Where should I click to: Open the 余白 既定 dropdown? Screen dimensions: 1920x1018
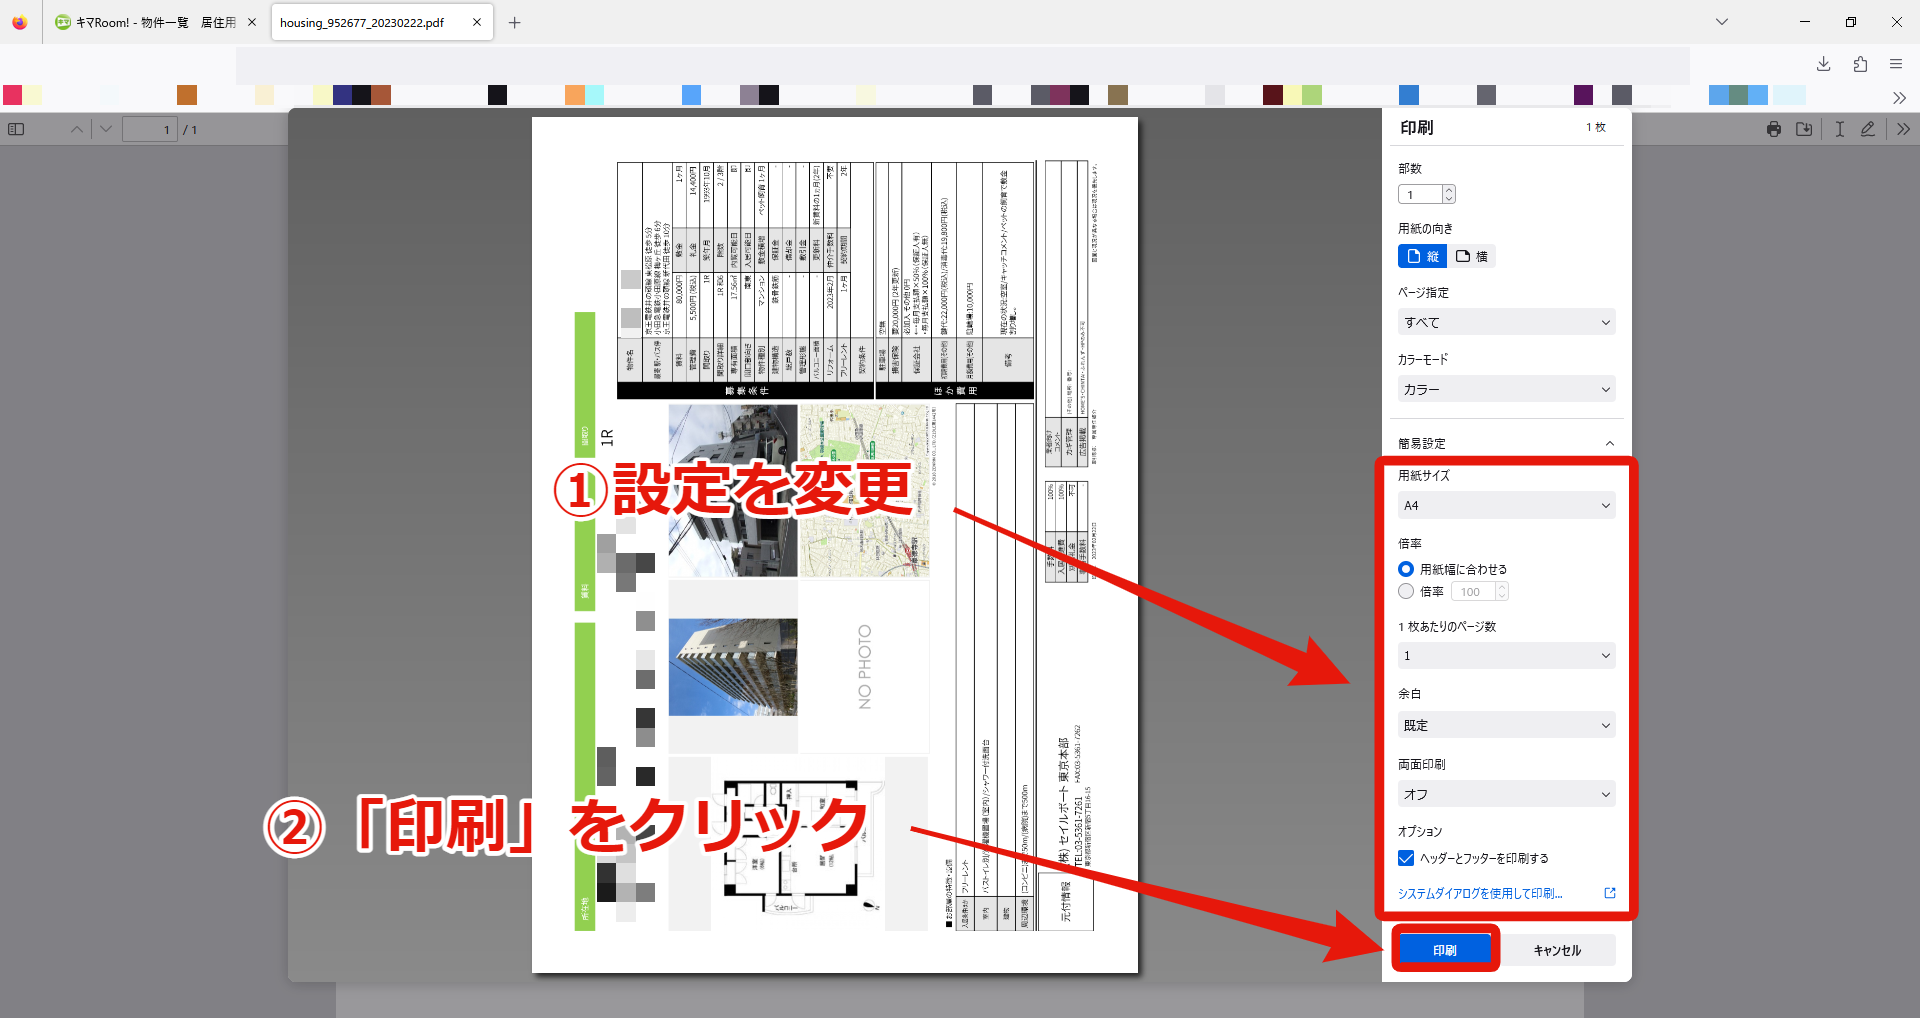(x=1507, y=725)
